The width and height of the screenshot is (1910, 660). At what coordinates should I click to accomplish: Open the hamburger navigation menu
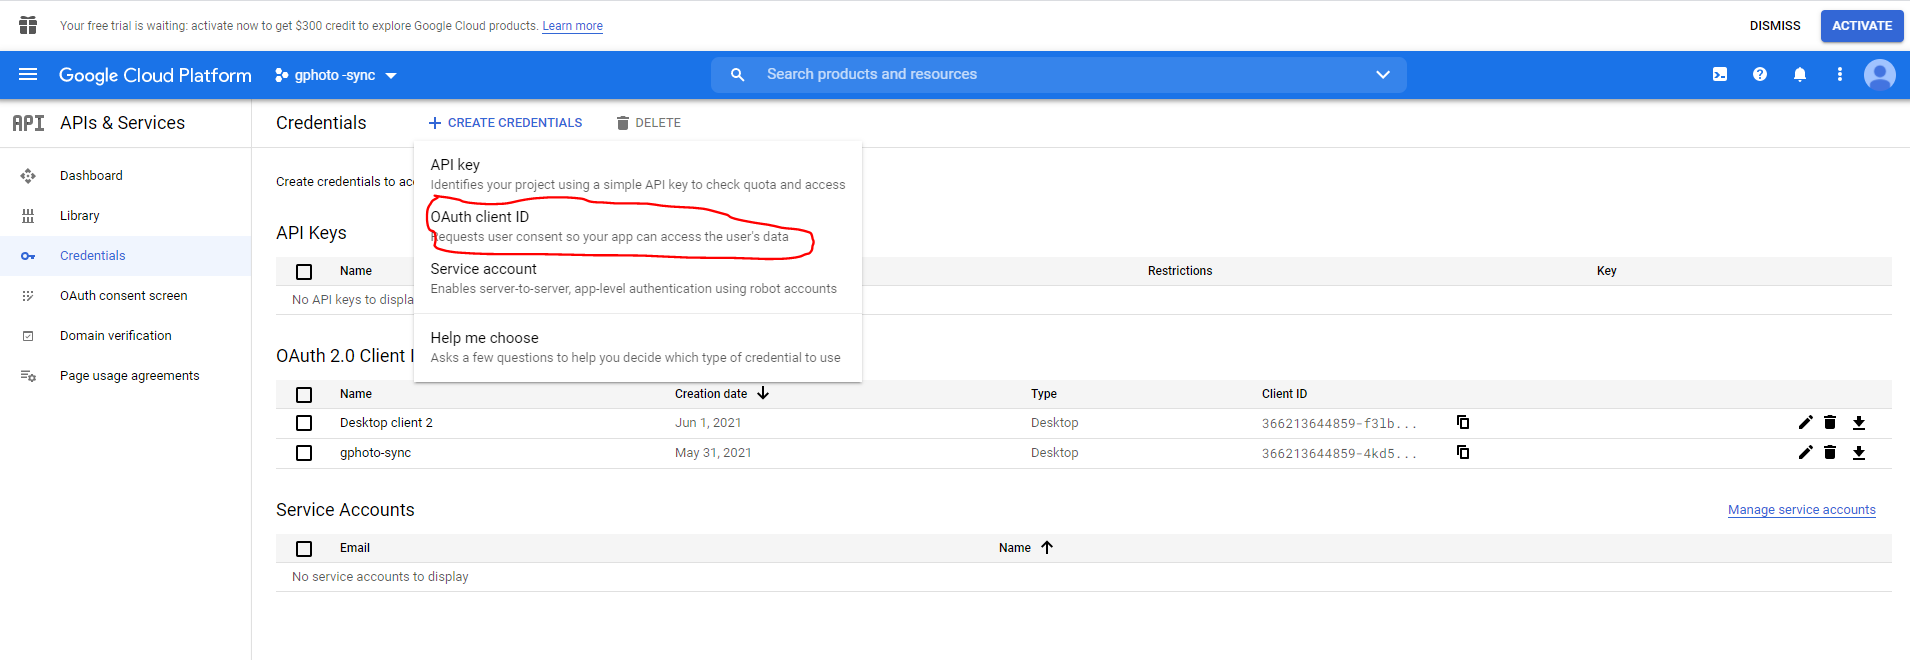28,75
